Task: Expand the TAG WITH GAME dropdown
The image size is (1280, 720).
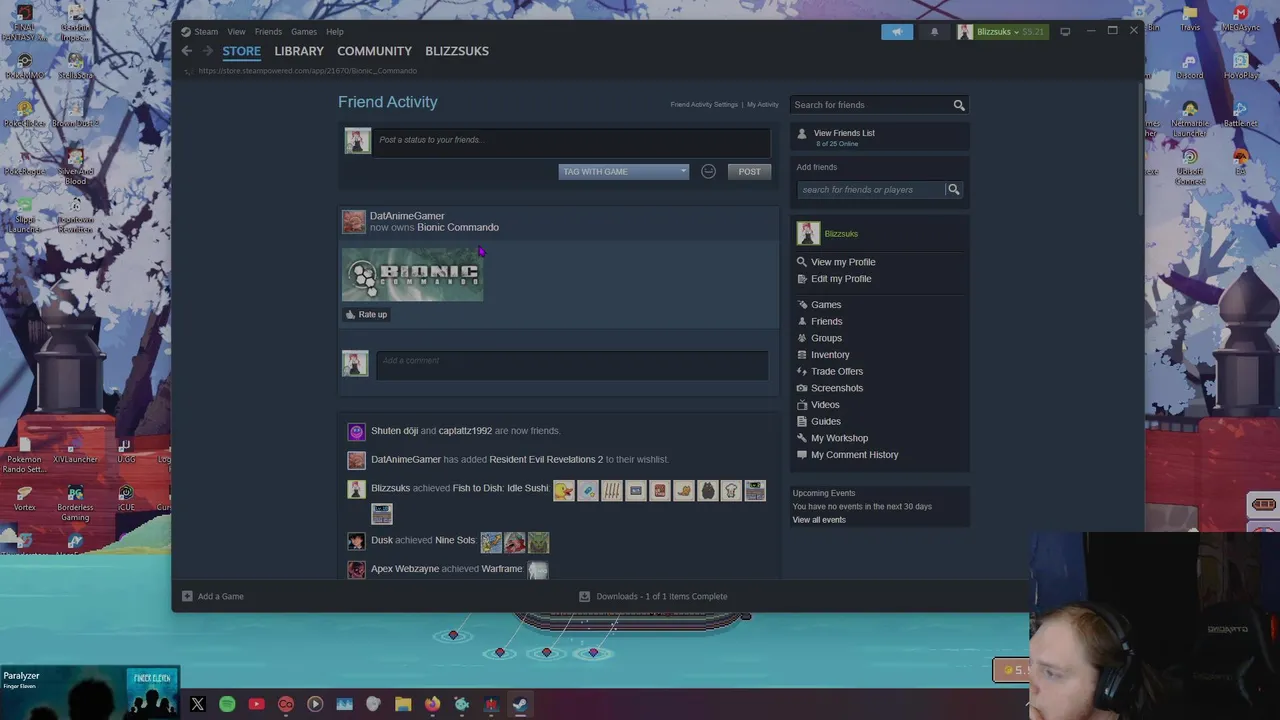Action: [624, 172]
